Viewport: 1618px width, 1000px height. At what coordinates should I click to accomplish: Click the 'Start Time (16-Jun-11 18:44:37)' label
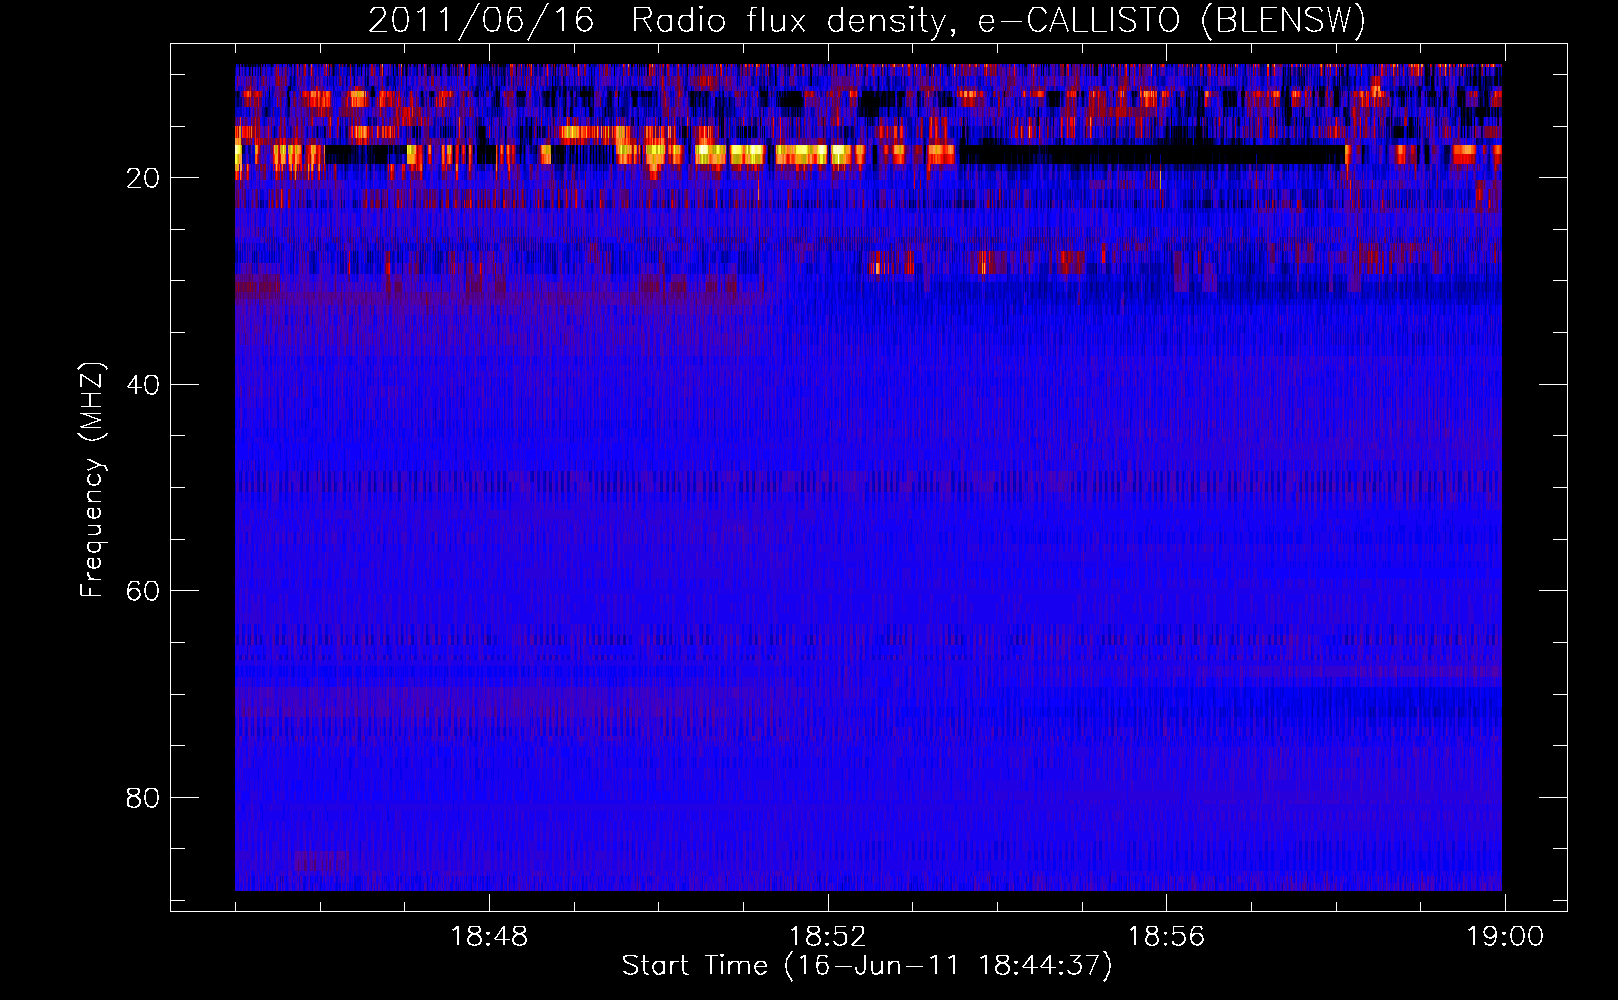pyautogui.click(x=867, y=966)
